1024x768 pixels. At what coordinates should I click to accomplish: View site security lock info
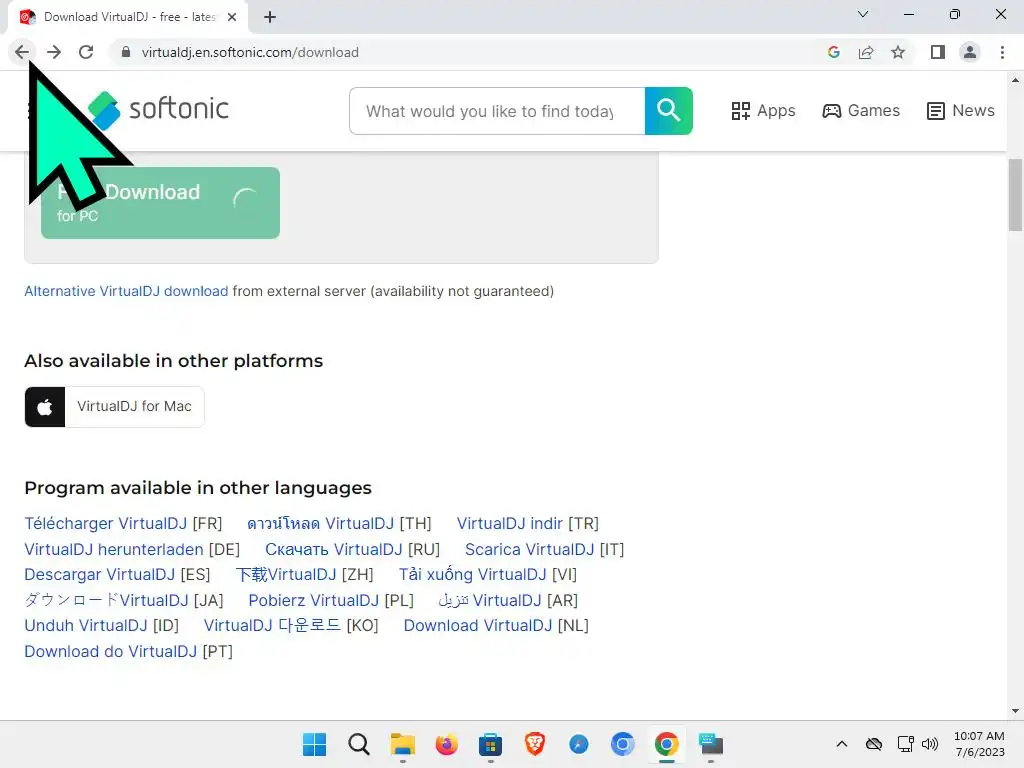pyautogui.click(x=126, y=52)
